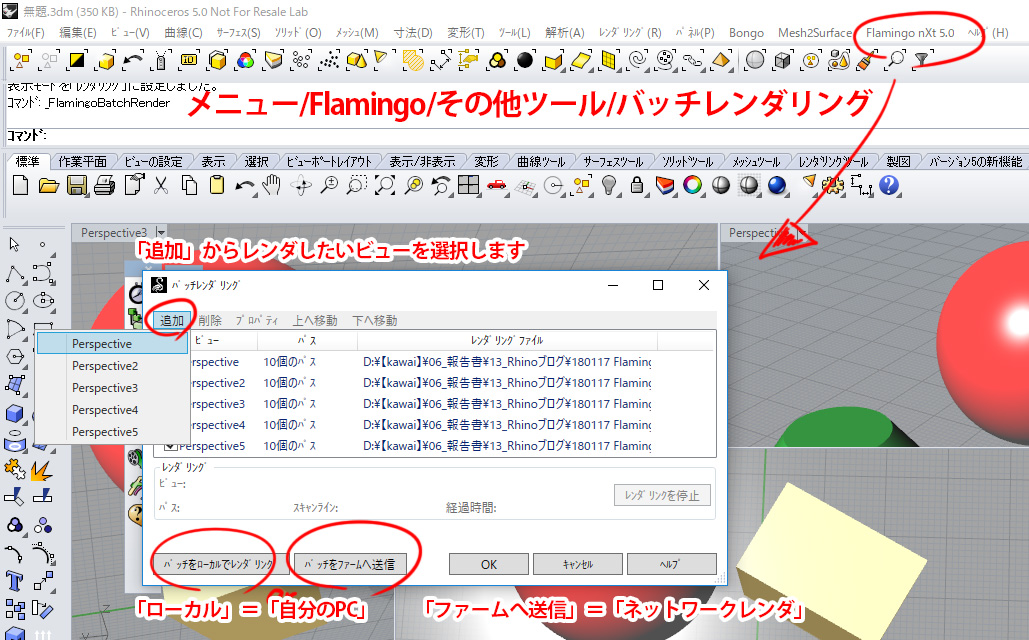Open options with the gear icon

[833, 186]
